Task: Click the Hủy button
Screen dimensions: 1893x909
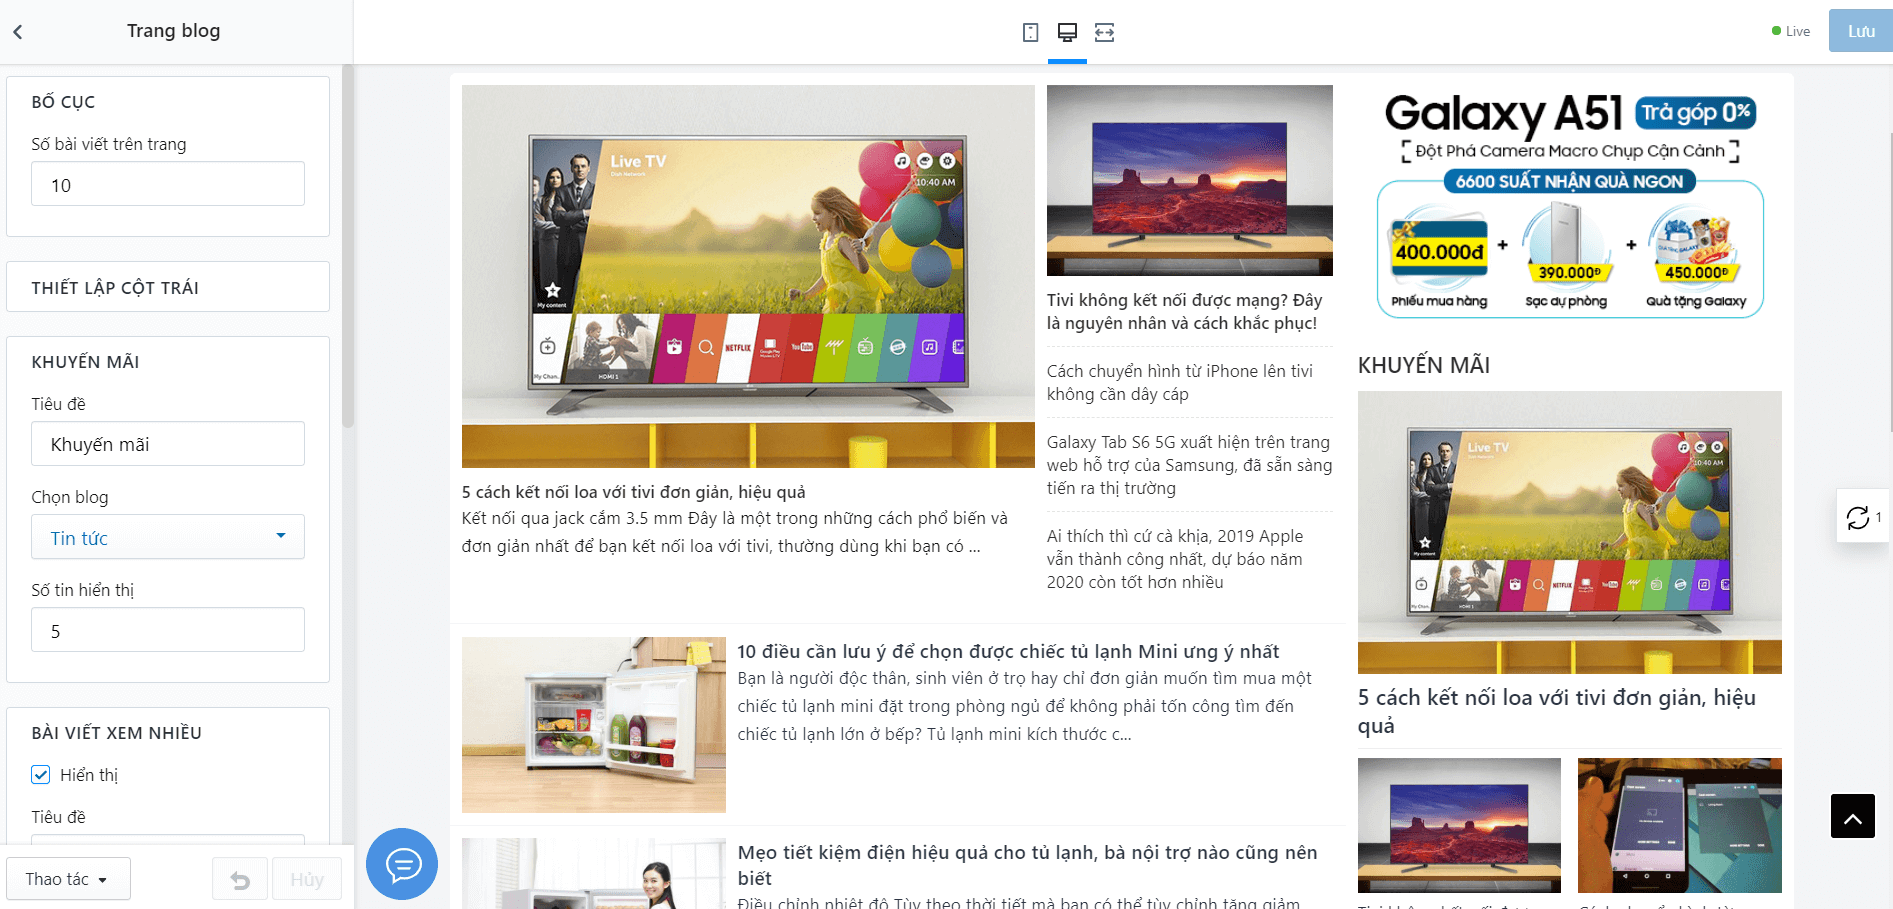Action: tap(307, 879)
